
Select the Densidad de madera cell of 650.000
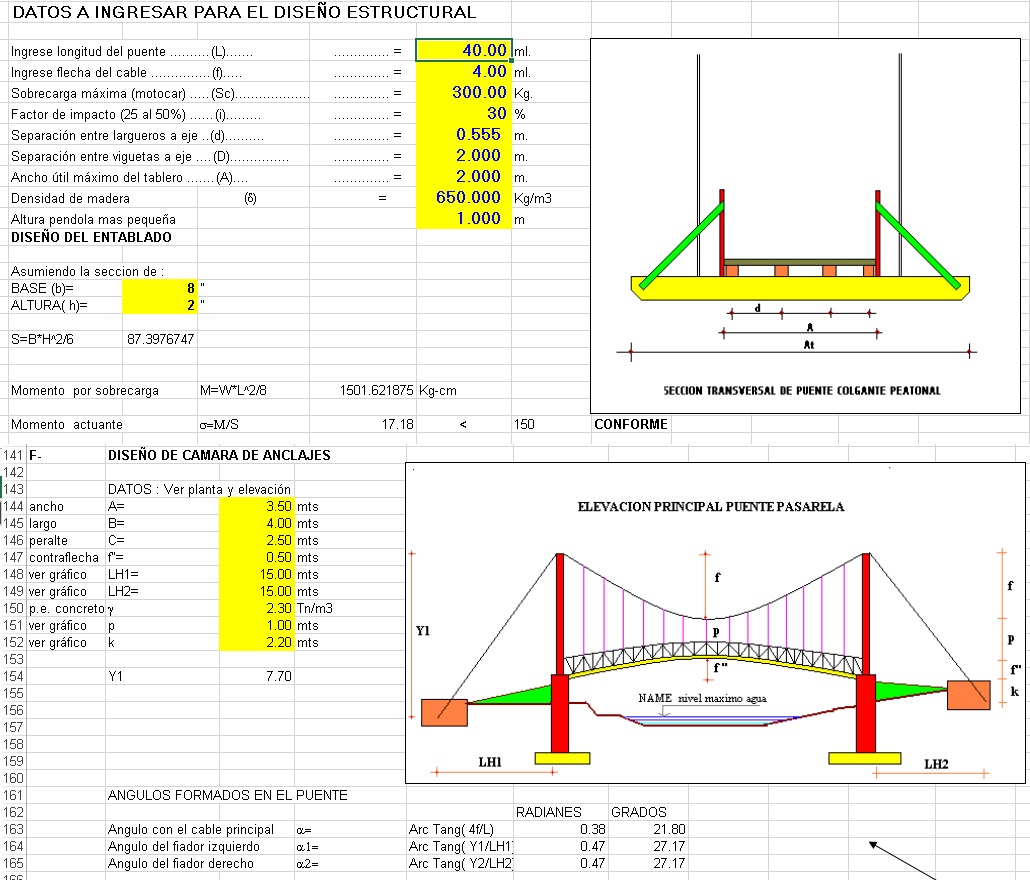coord(462,198)
